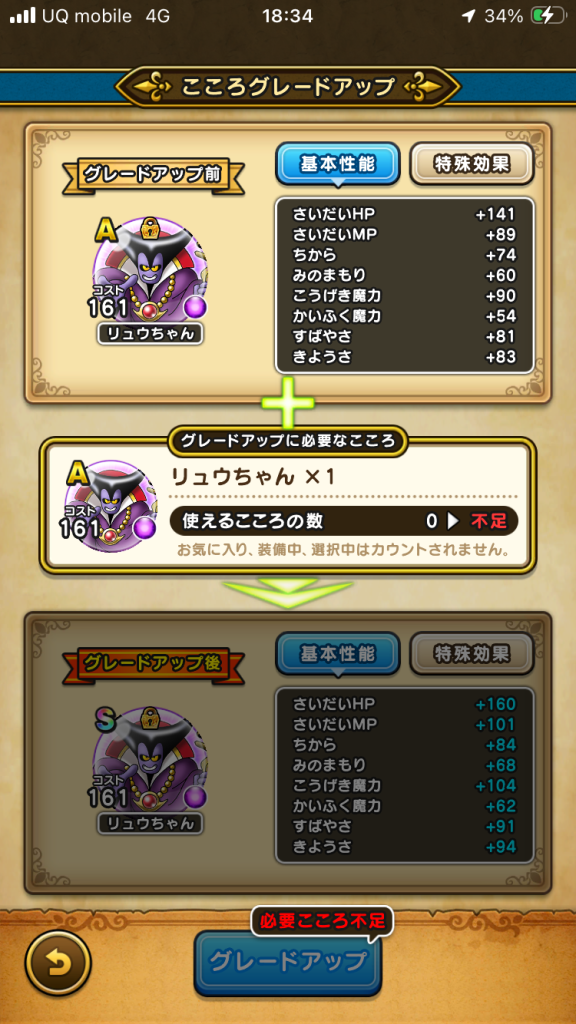Viewport: 576px width, 1024px height.
Task: Tap the リュウちゃん heart icon before grade-up
Action: (x=150, y=274)
